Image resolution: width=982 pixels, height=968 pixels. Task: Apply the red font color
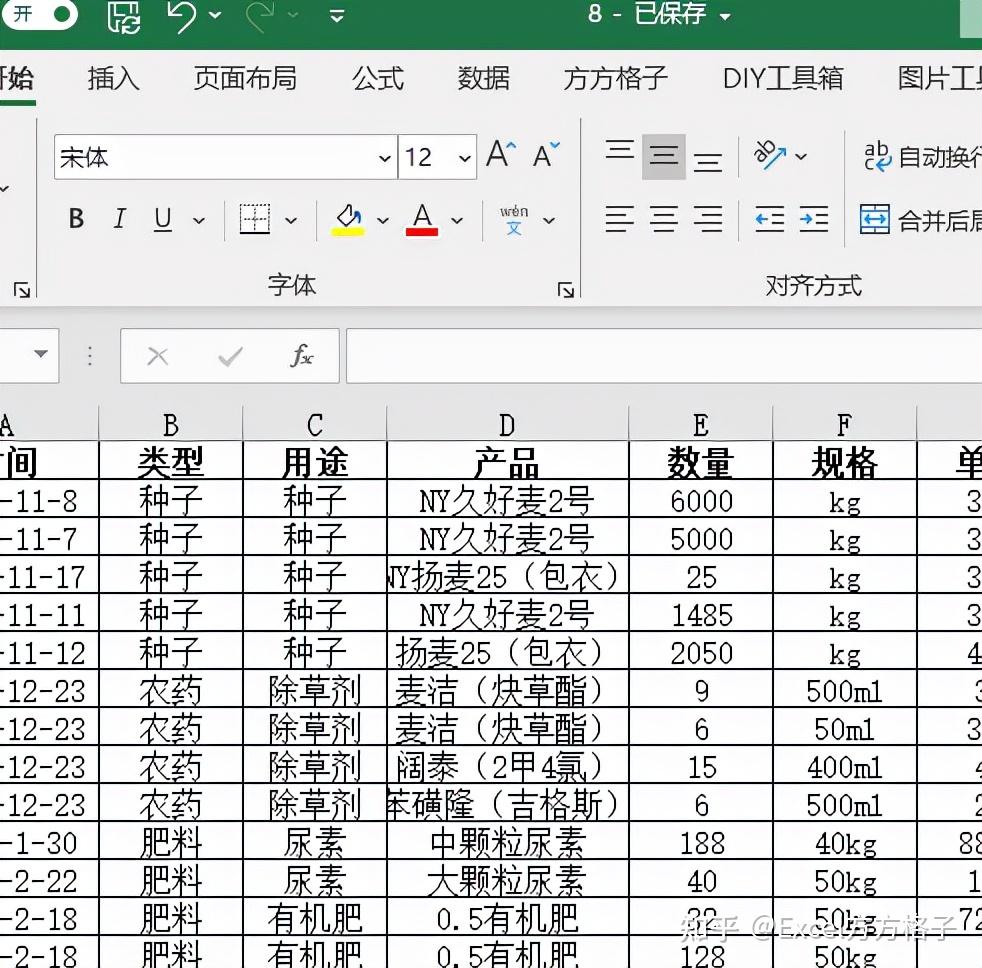point(422,220)
